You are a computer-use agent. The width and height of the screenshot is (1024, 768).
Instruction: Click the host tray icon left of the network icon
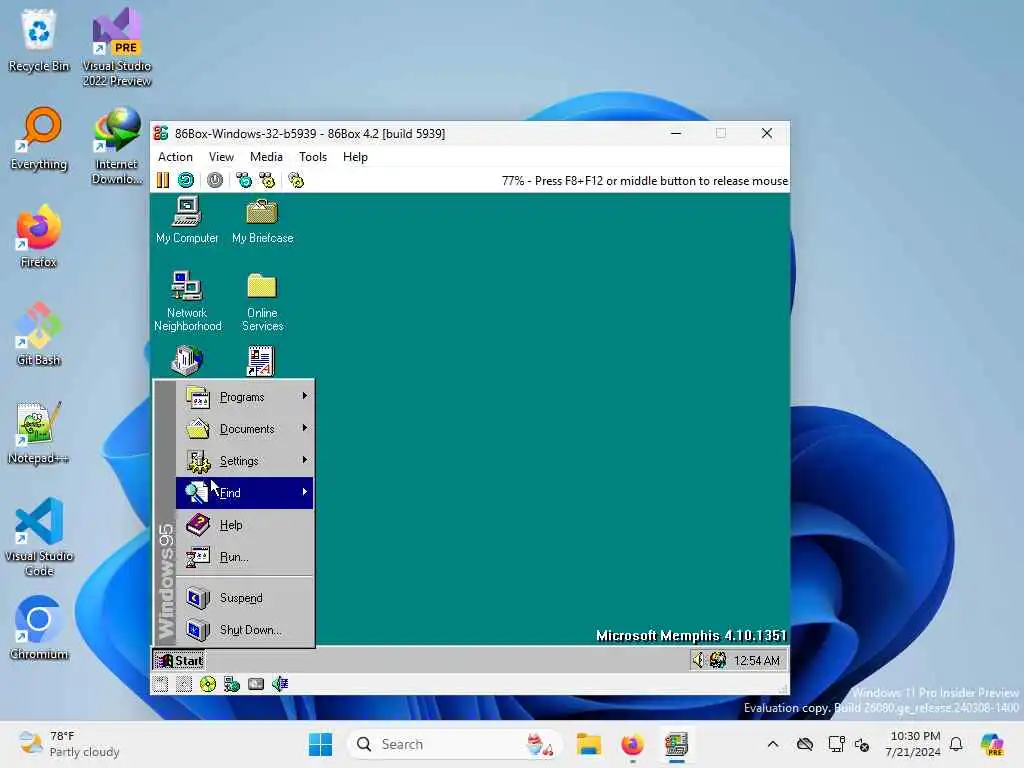(805, 744)
